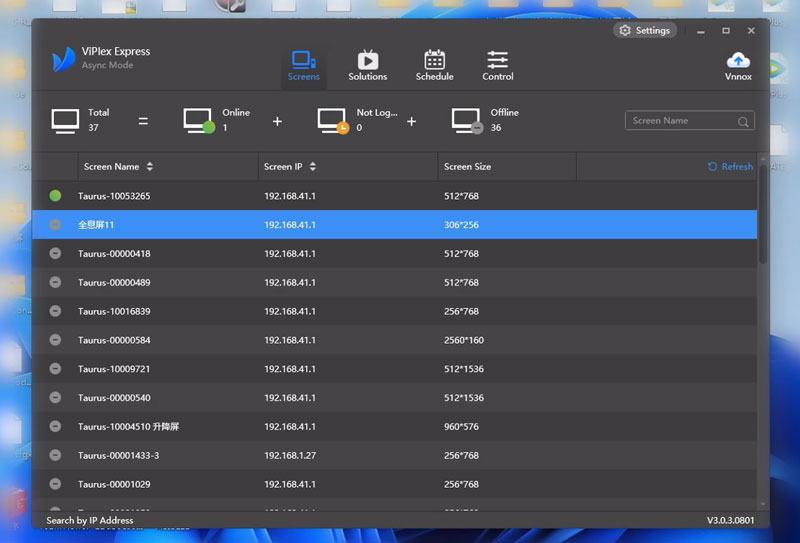Screen dimensions: 800x543
Task: Minimize the ViPlex Express window
Action: click(x=701, y=31)
